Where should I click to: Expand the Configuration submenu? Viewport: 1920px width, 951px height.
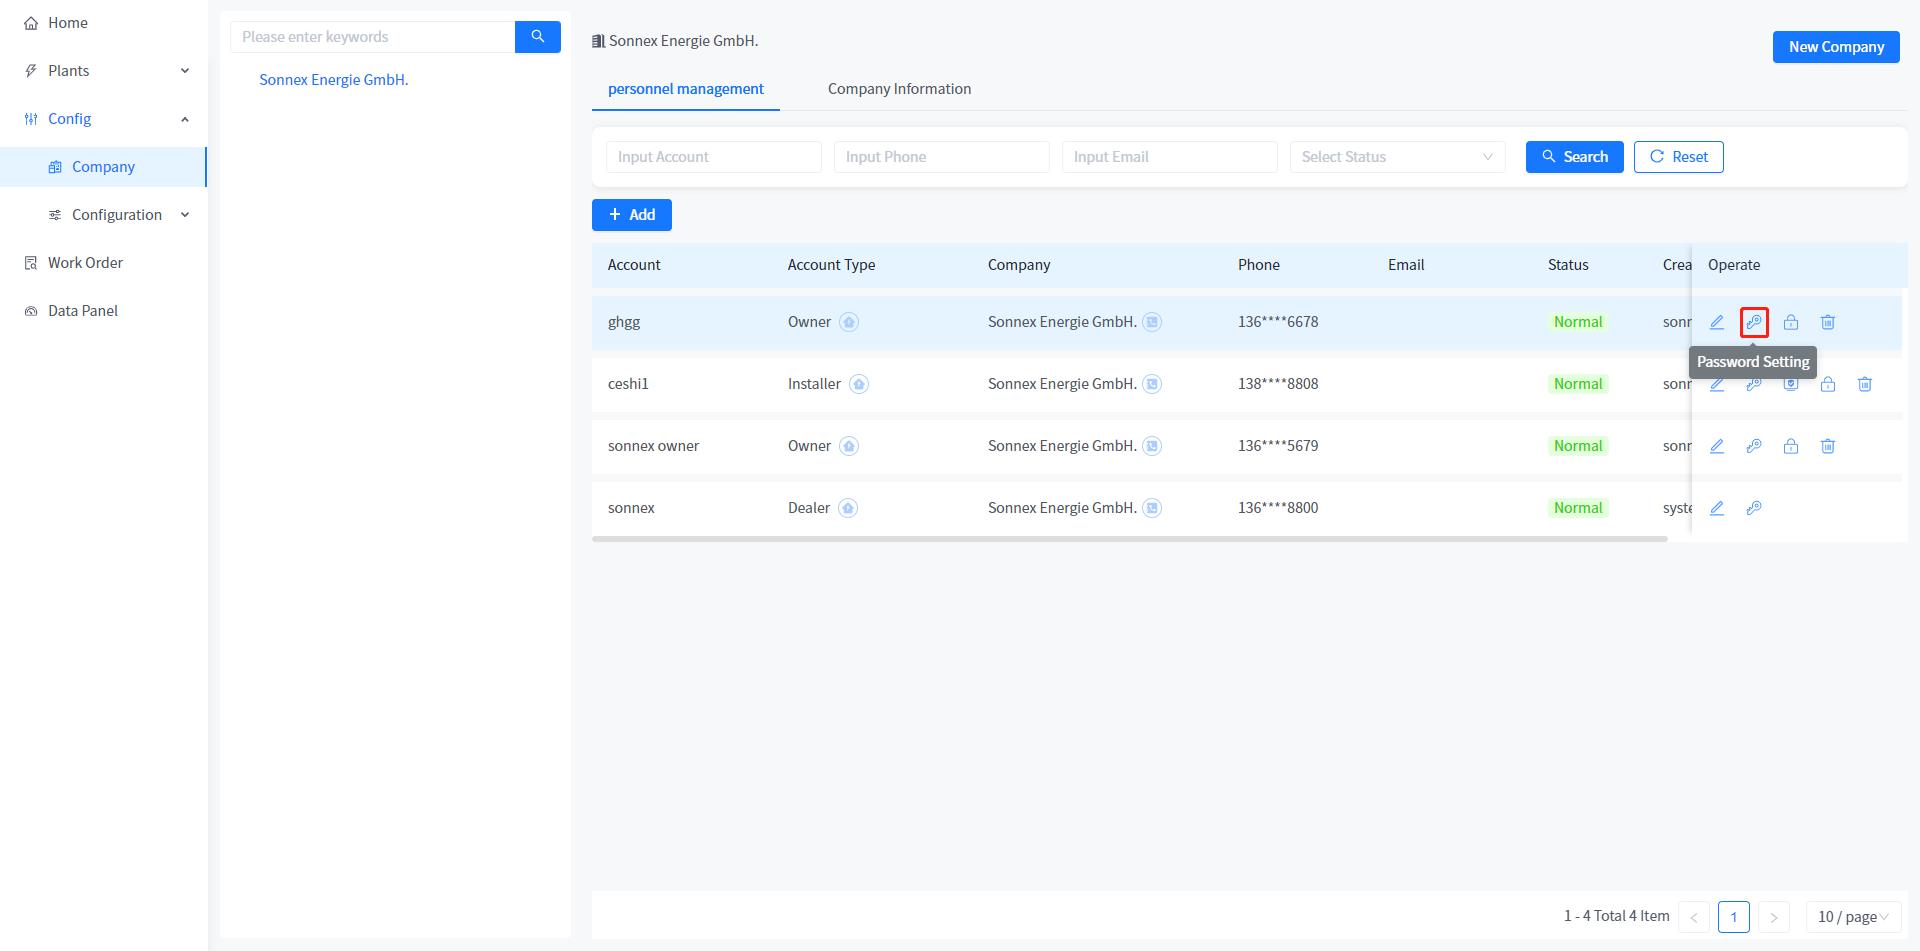pyautogui.click(x=116, y=215)
